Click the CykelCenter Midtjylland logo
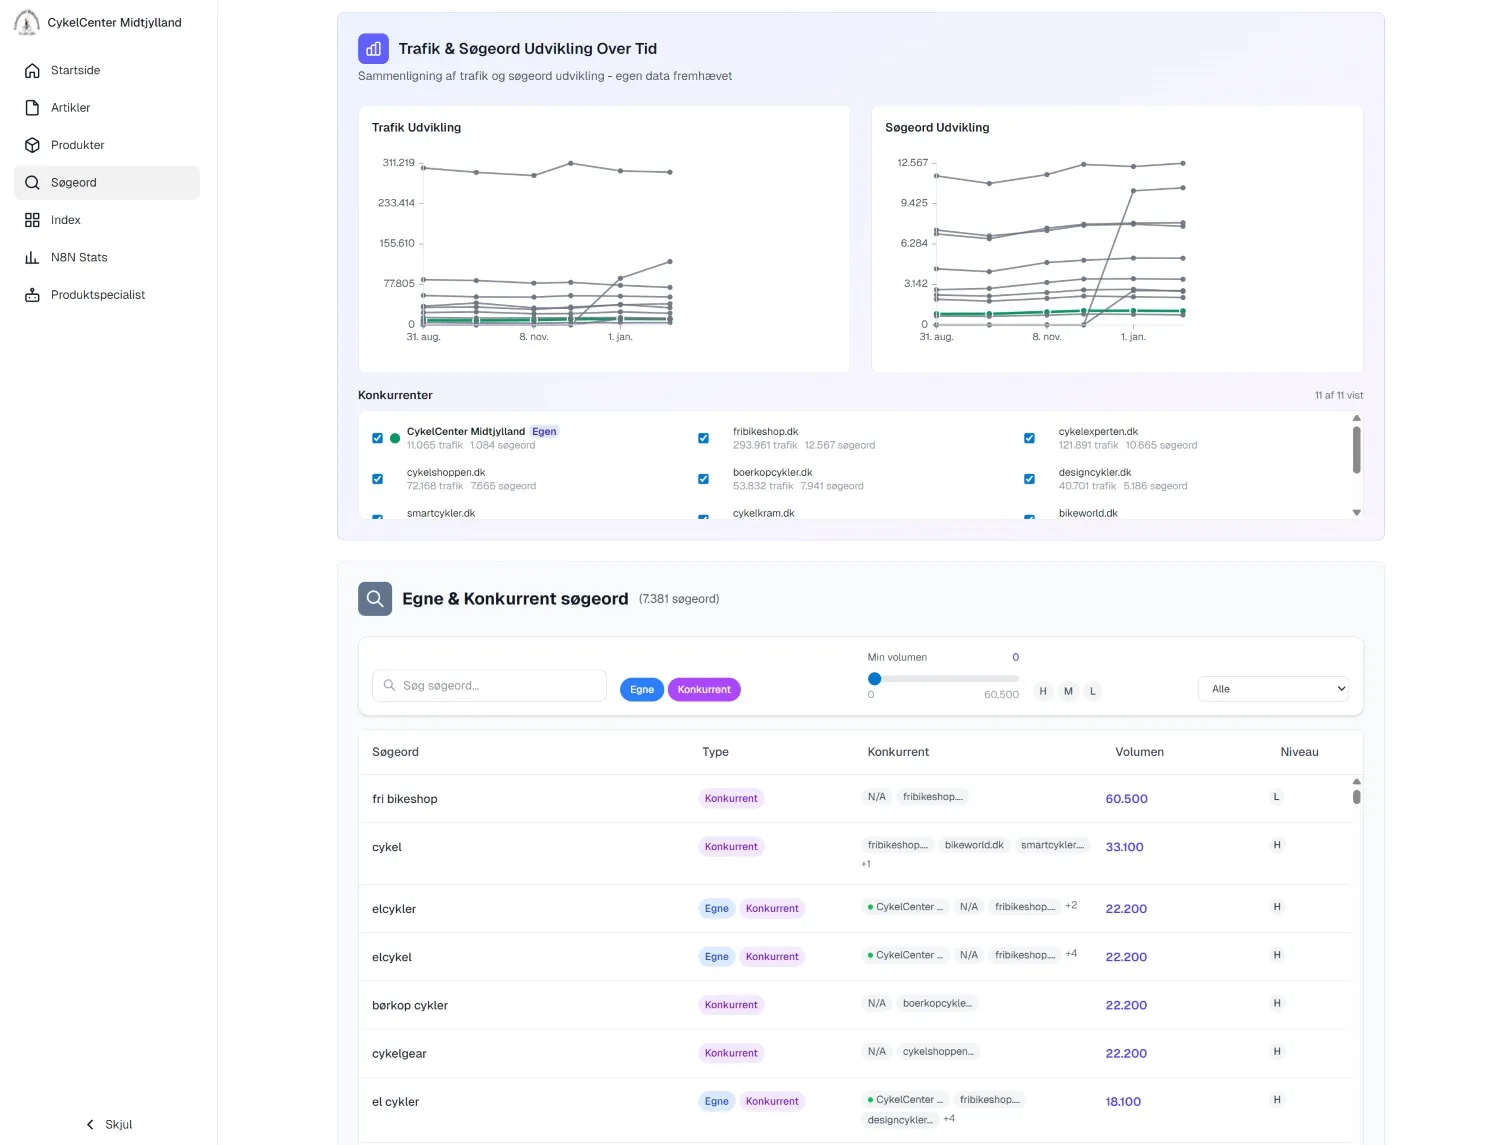This screenshot has height=1145, width=1500. pos(27,22)
